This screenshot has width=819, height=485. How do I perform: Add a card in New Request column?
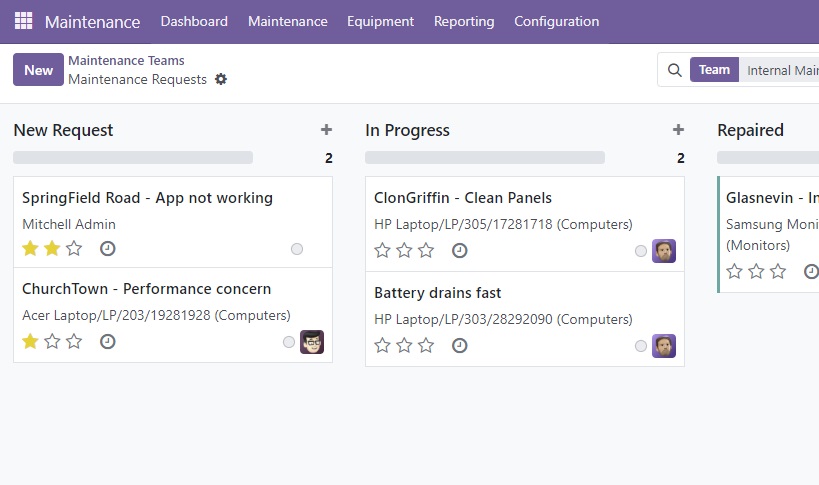point(326,130)
